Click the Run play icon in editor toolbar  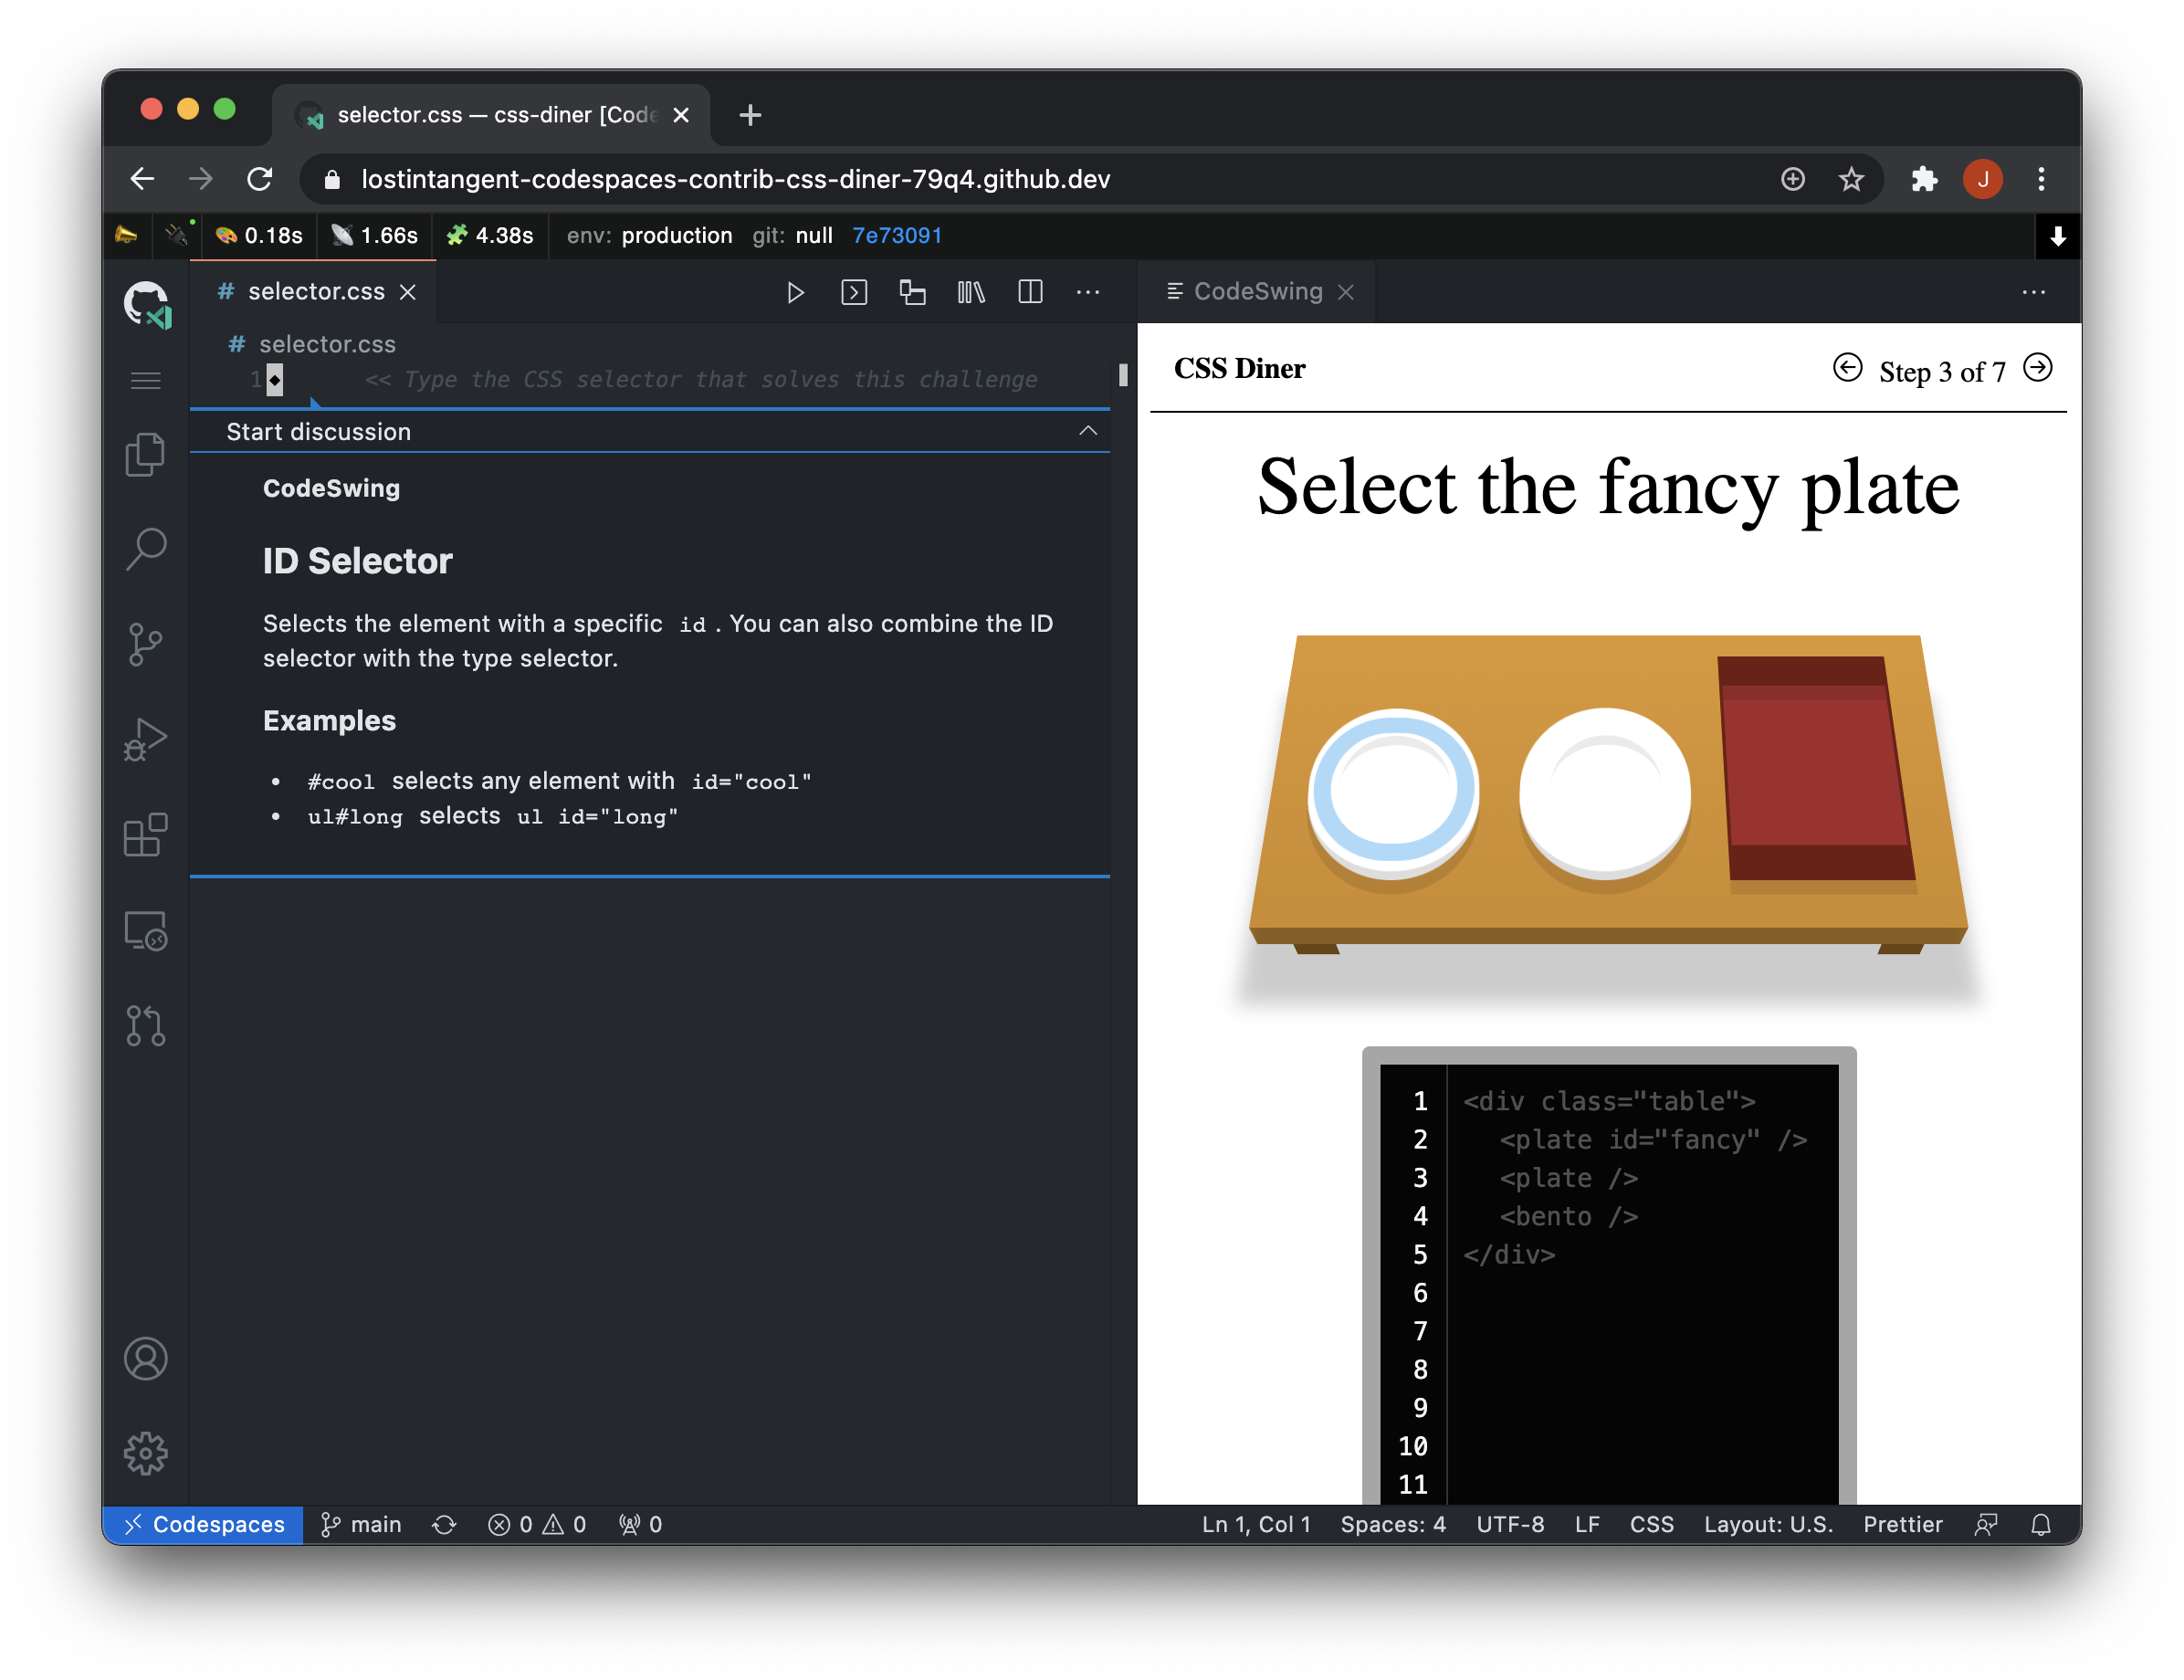pos(795,292)
